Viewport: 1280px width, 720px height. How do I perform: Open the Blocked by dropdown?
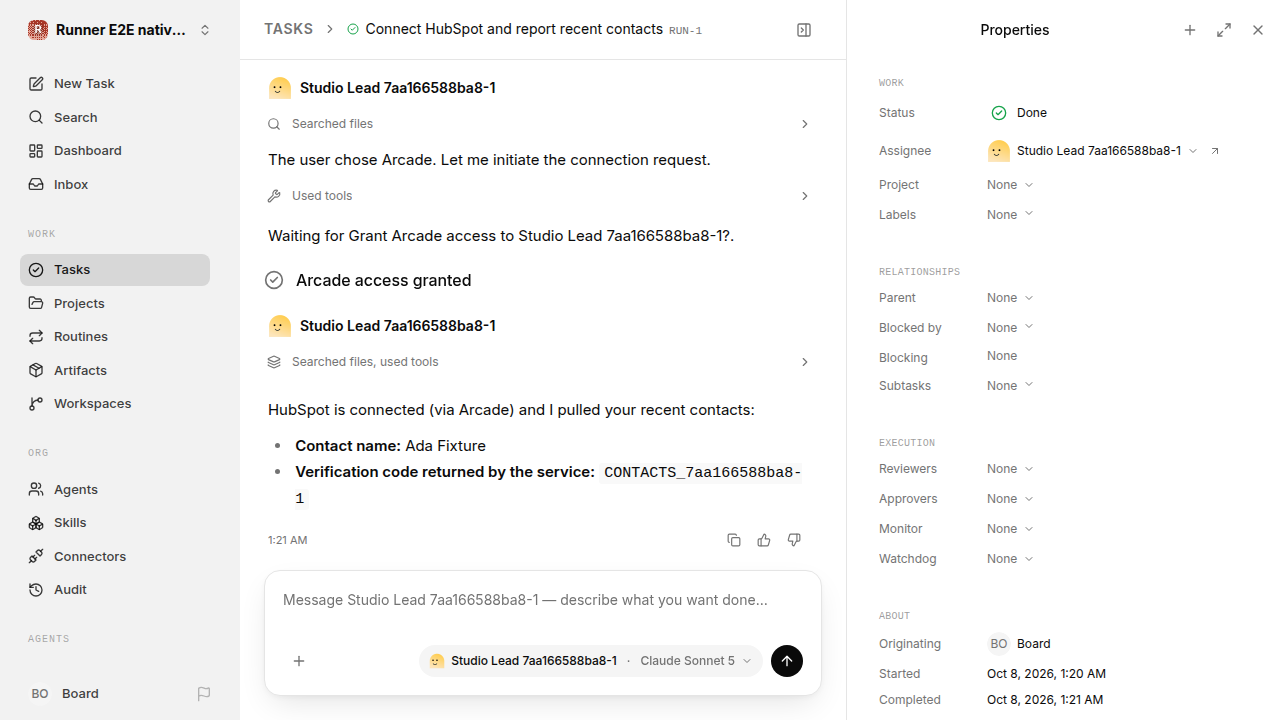[1010, 328]
